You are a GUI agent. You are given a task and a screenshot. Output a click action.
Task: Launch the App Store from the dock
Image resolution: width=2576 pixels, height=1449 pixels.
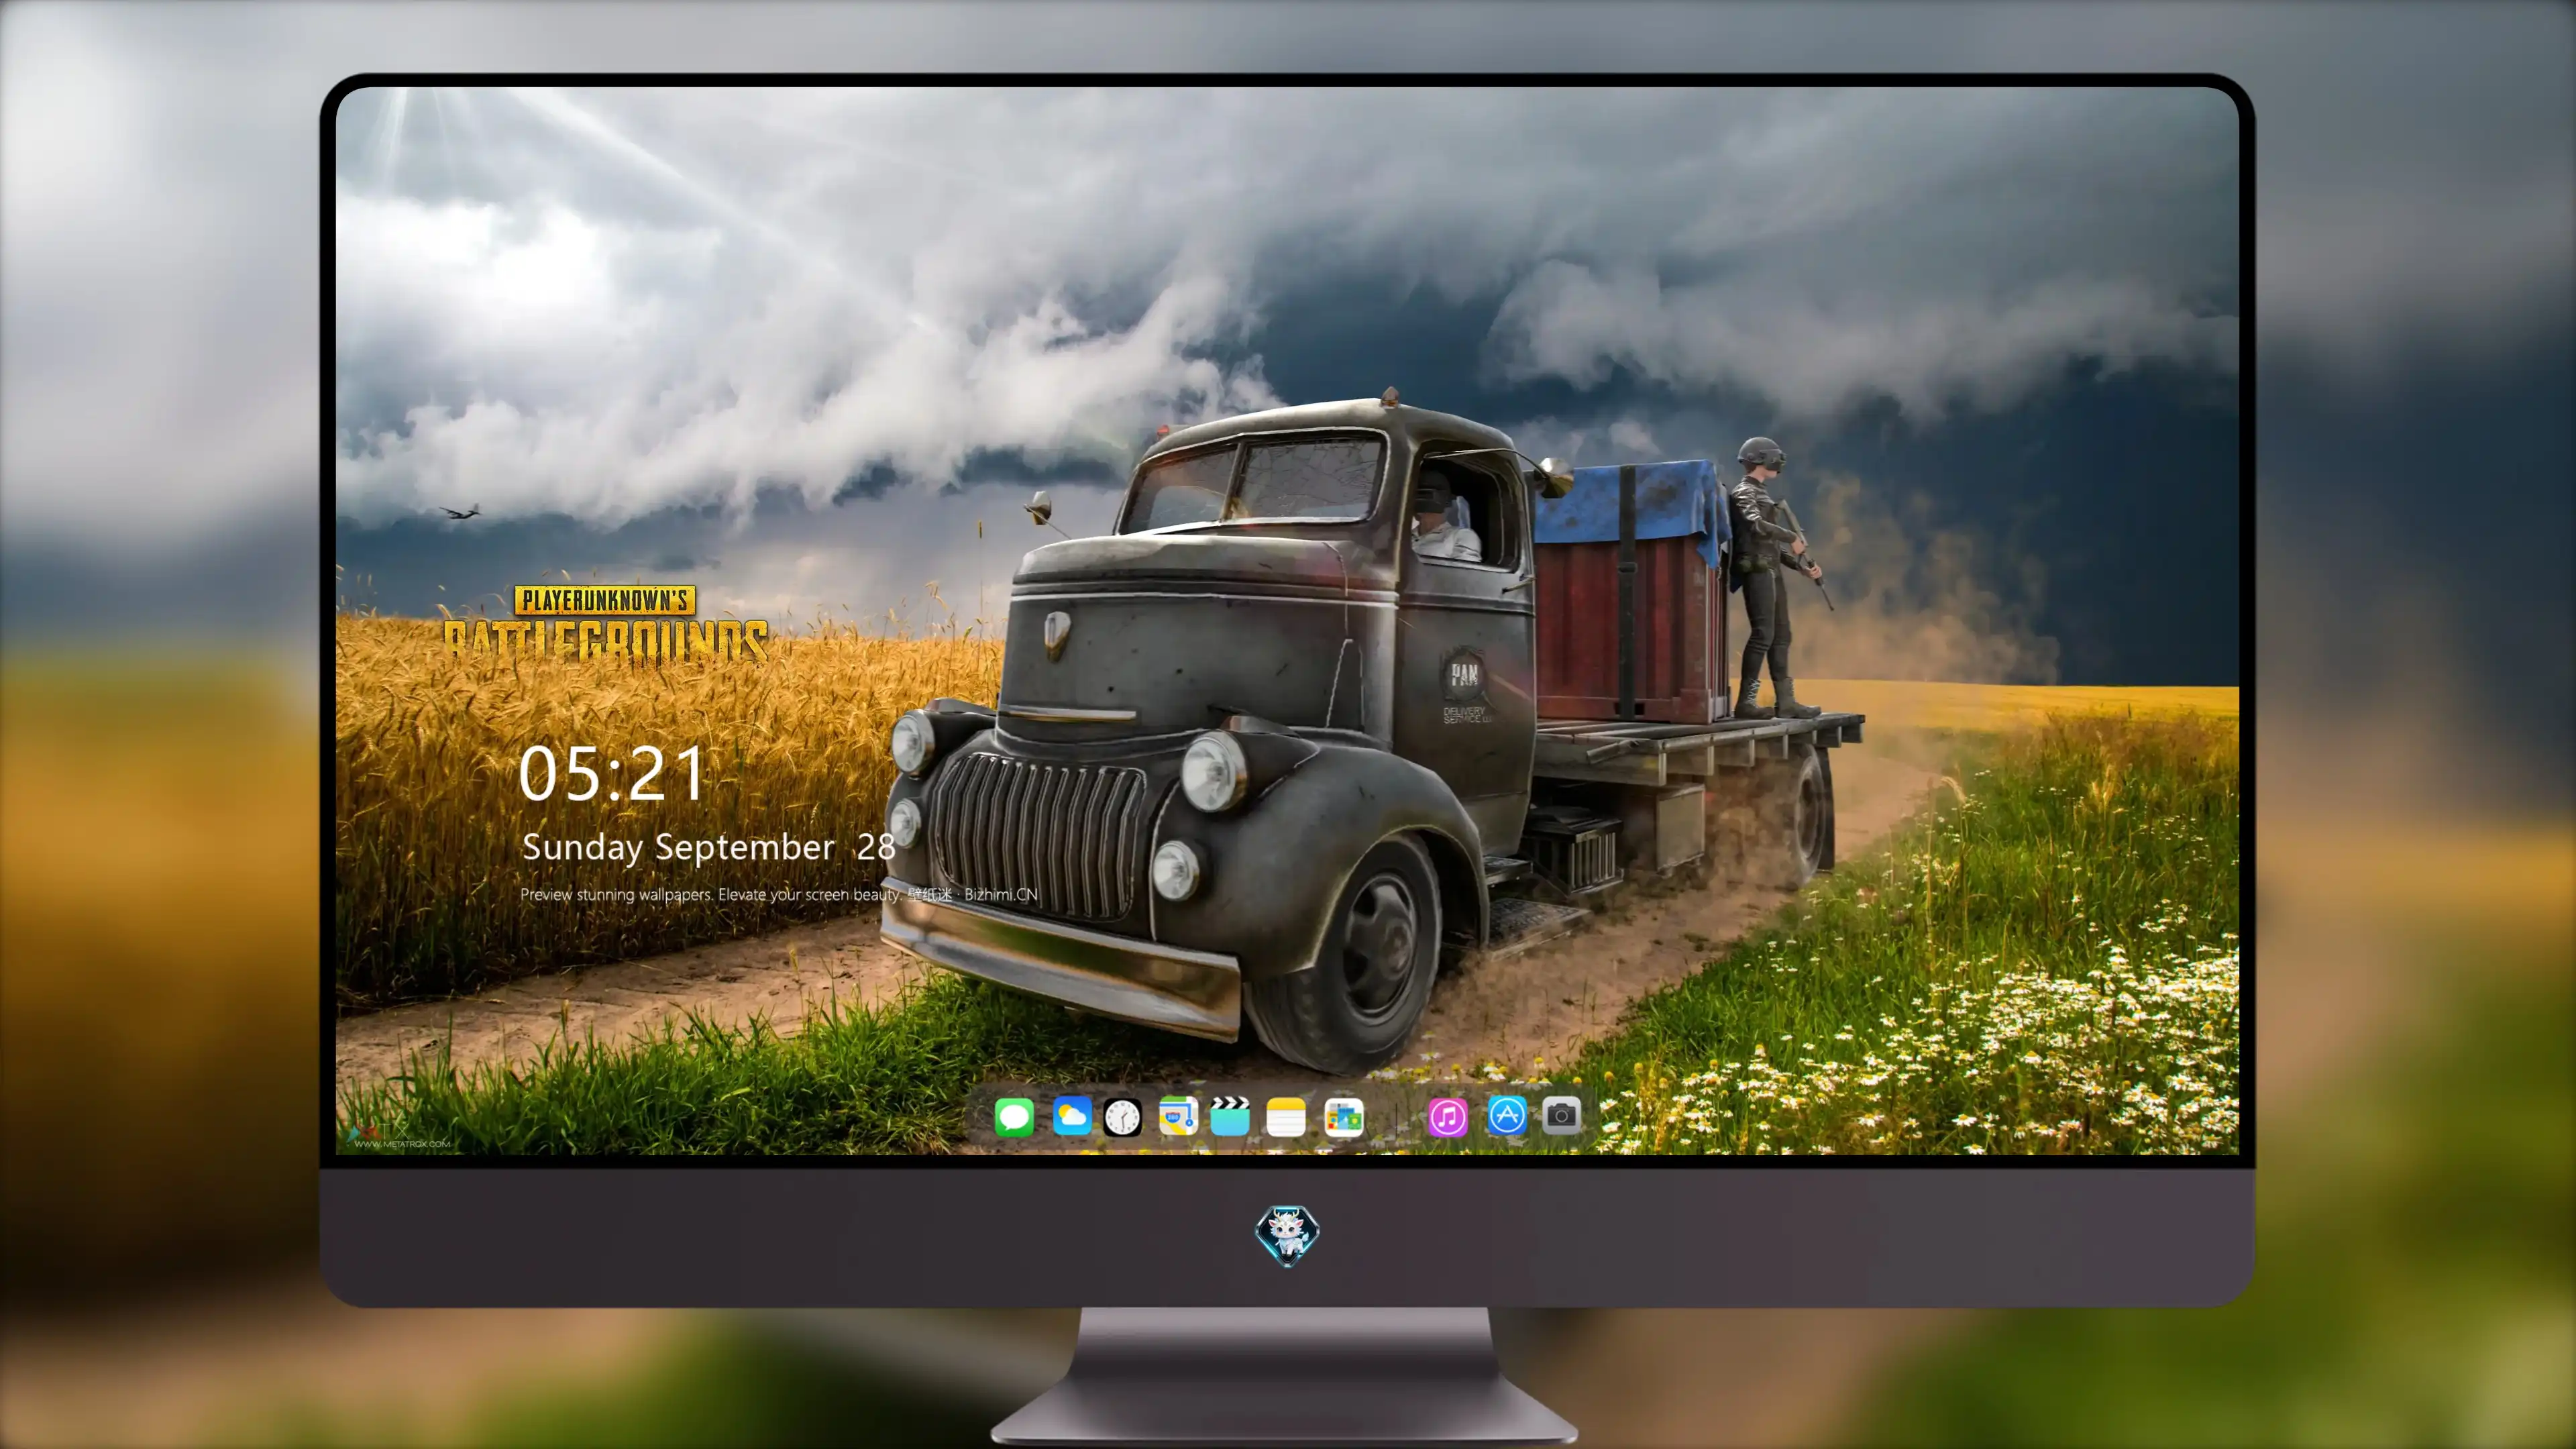1506,1116
